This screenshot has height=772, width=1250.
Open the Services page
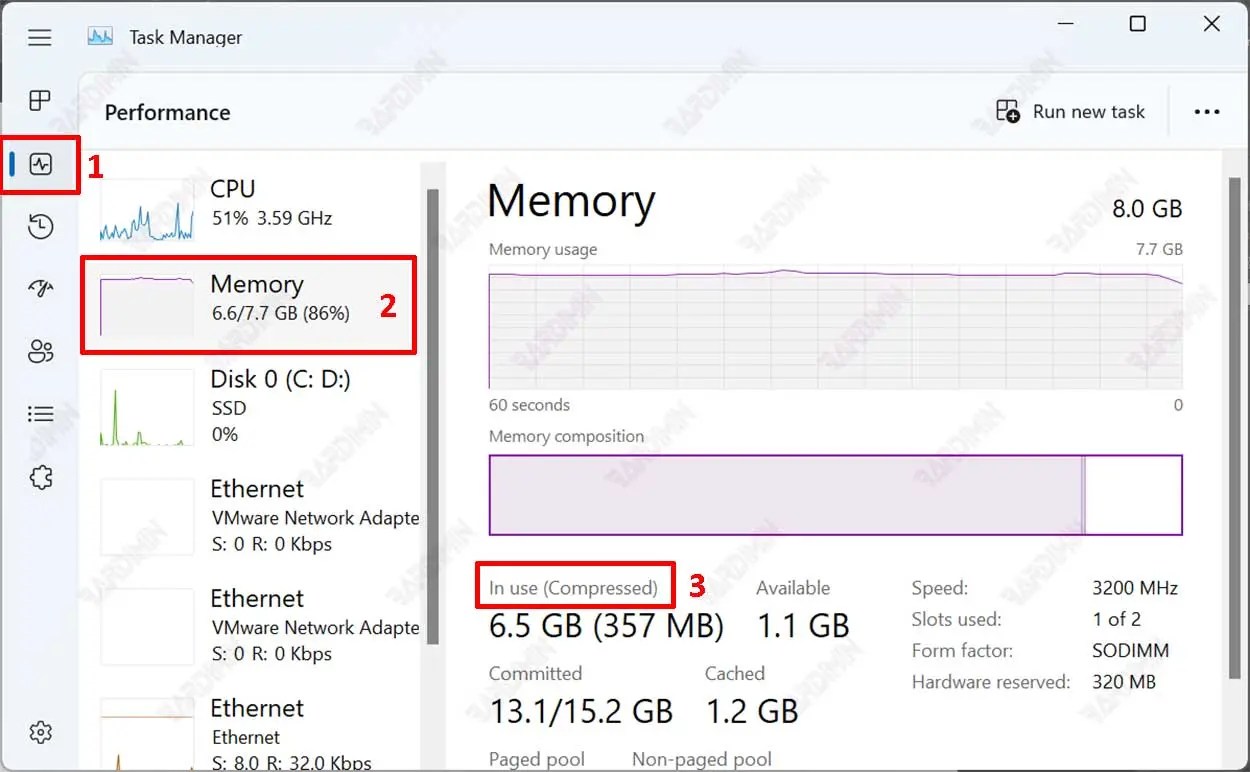click(x=40, y=477)
